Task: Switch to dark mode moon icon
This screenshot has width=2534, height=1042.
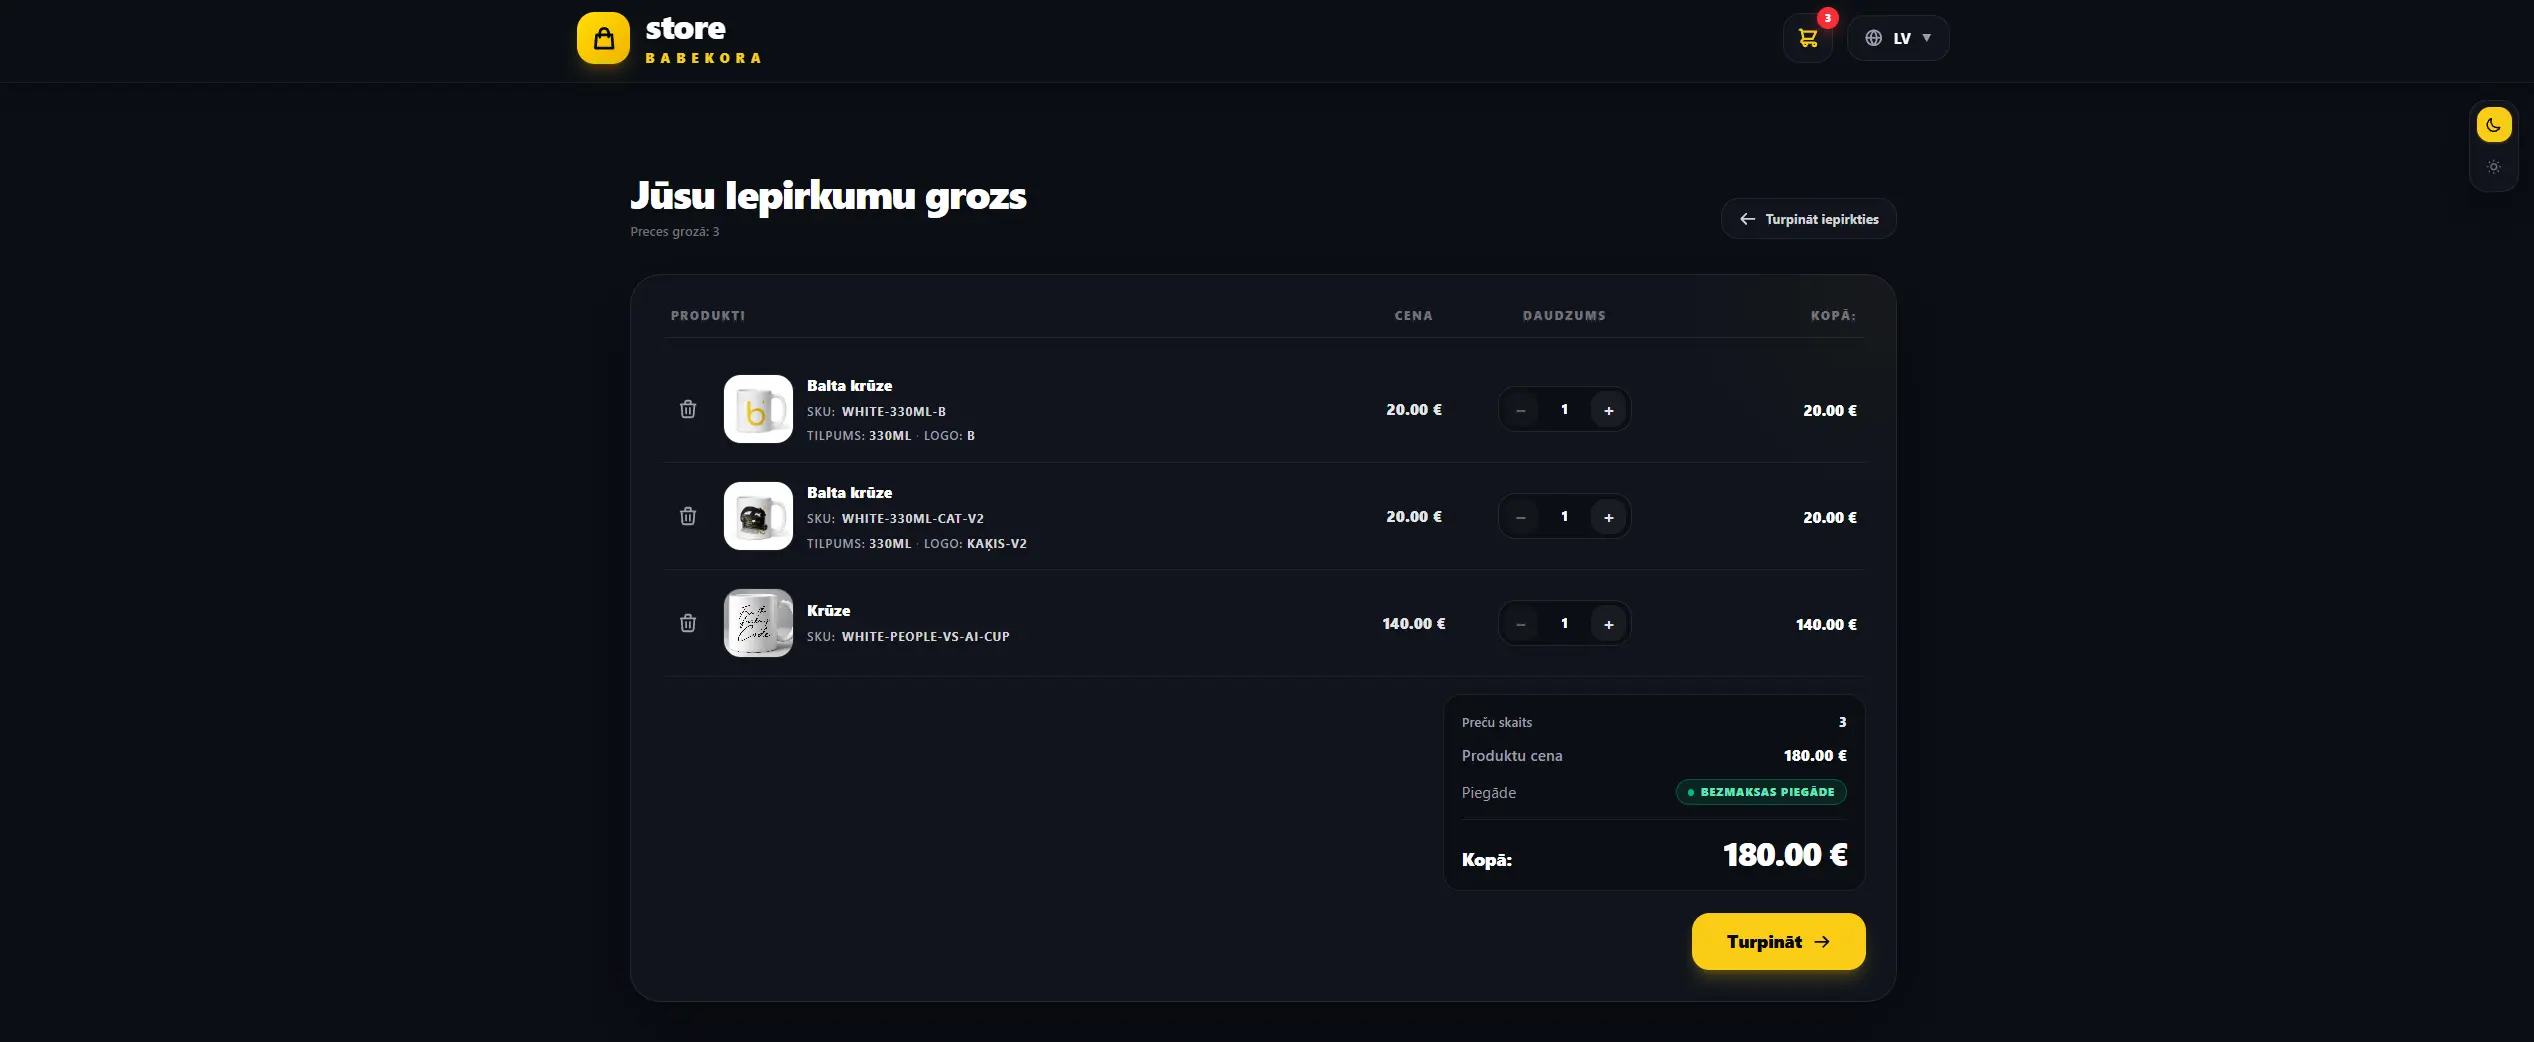Action: click(x=2494, y=125)
